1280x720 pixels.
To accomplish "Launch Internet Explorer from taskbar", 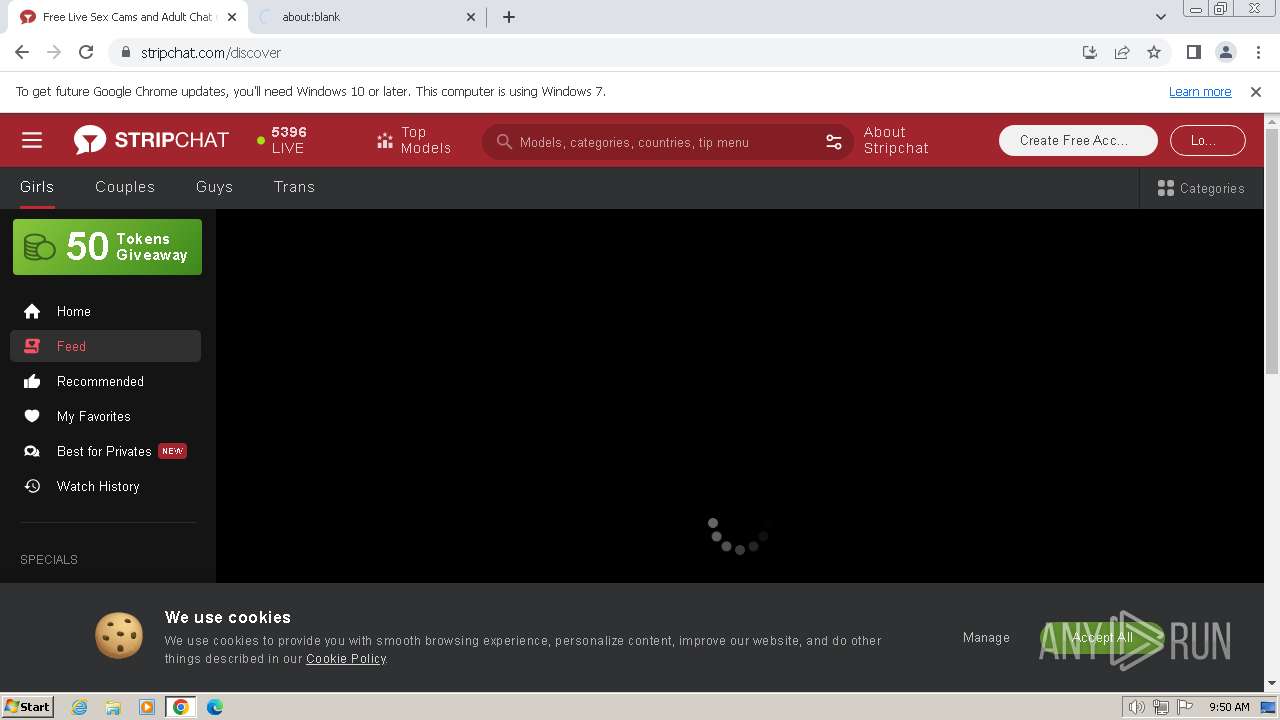I will 80,707.
